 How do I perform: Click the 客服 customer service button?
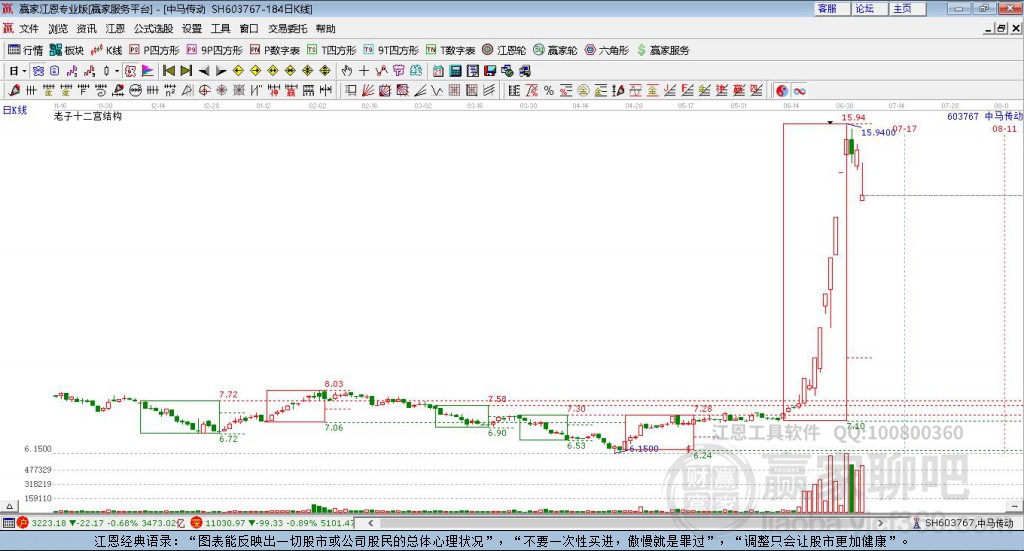[x=831, y=8]
